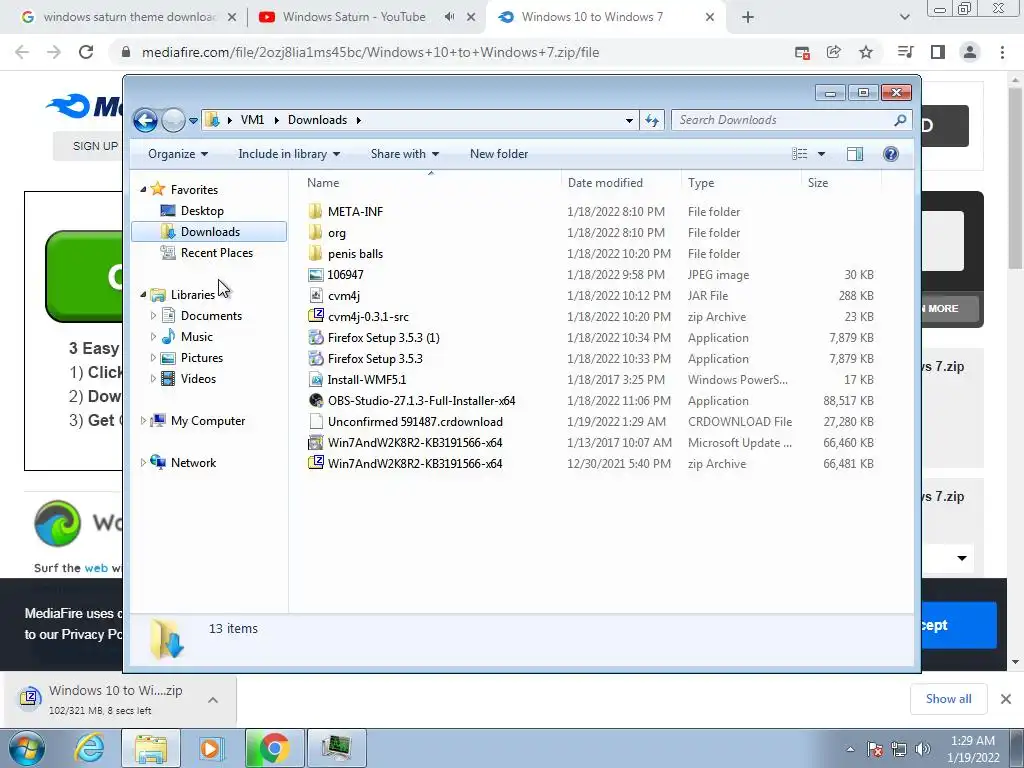1024x768 pixels.
Task: Switch to windows saturn theme download tab
Action: coord(129,17)
